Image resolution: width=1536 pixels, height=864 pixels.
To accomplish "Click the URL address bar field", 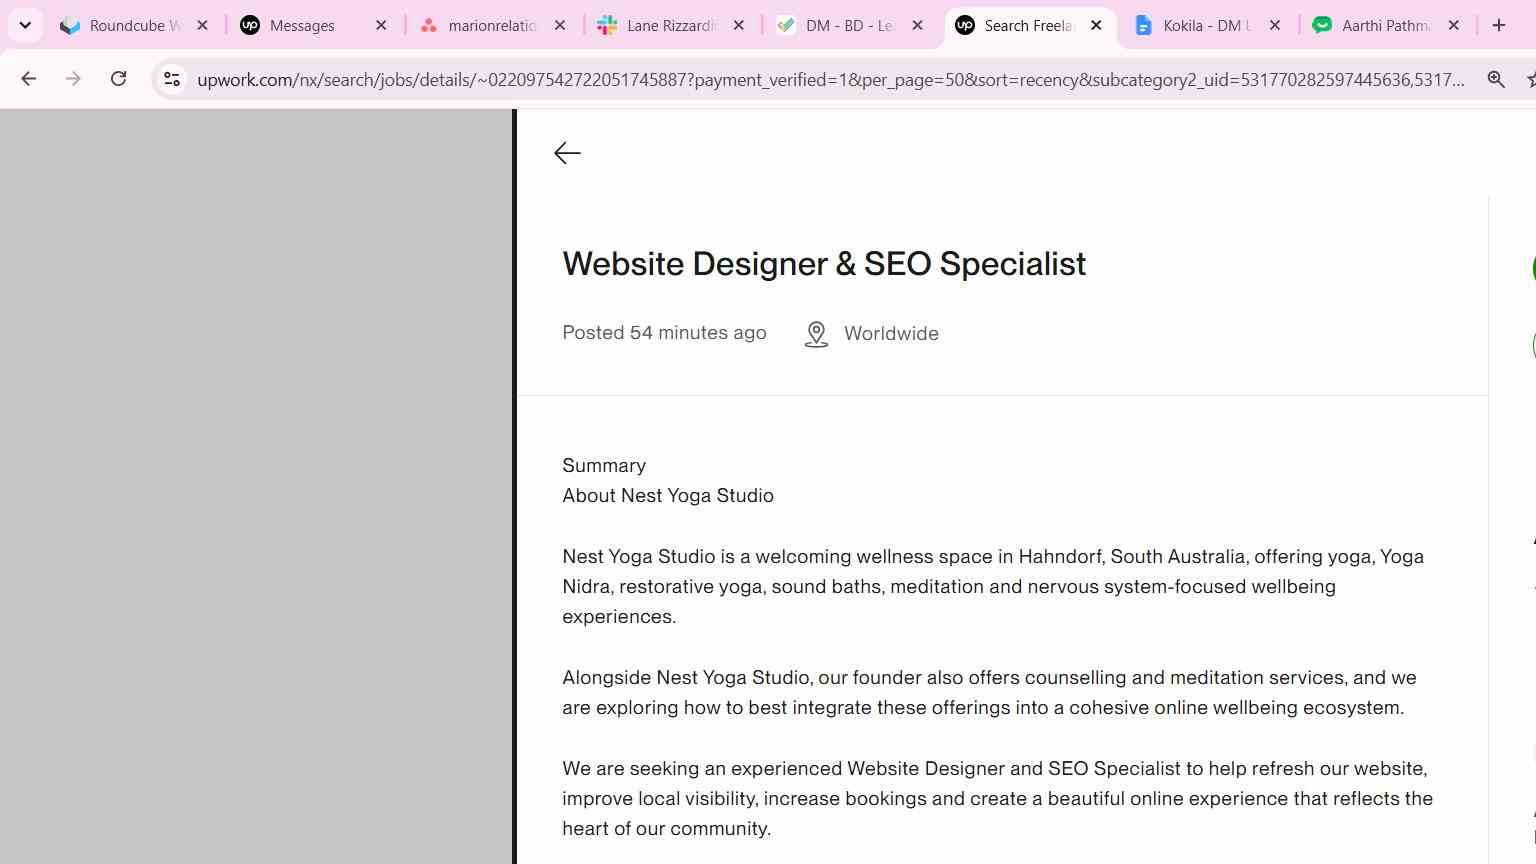I will [x=830, y=79].
